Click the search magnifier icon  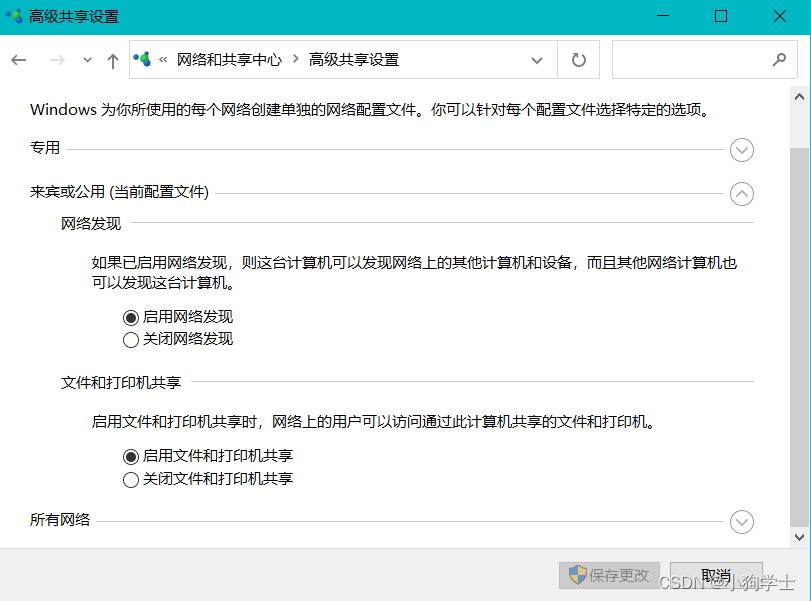tap(779, 60)
